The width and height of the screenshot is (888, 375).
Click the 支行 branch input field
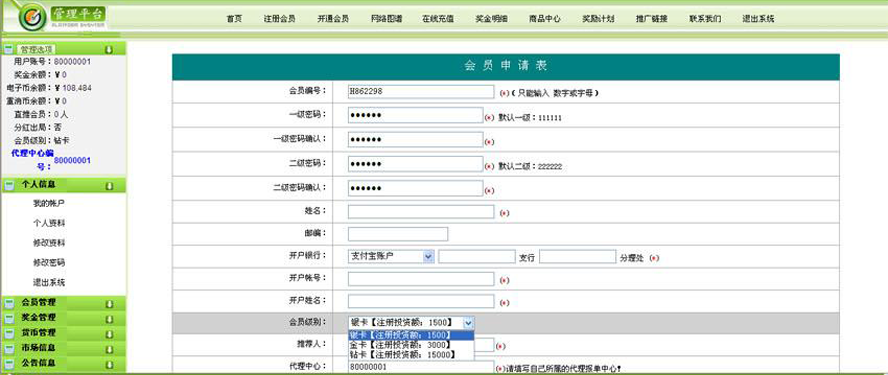point(477,257)
